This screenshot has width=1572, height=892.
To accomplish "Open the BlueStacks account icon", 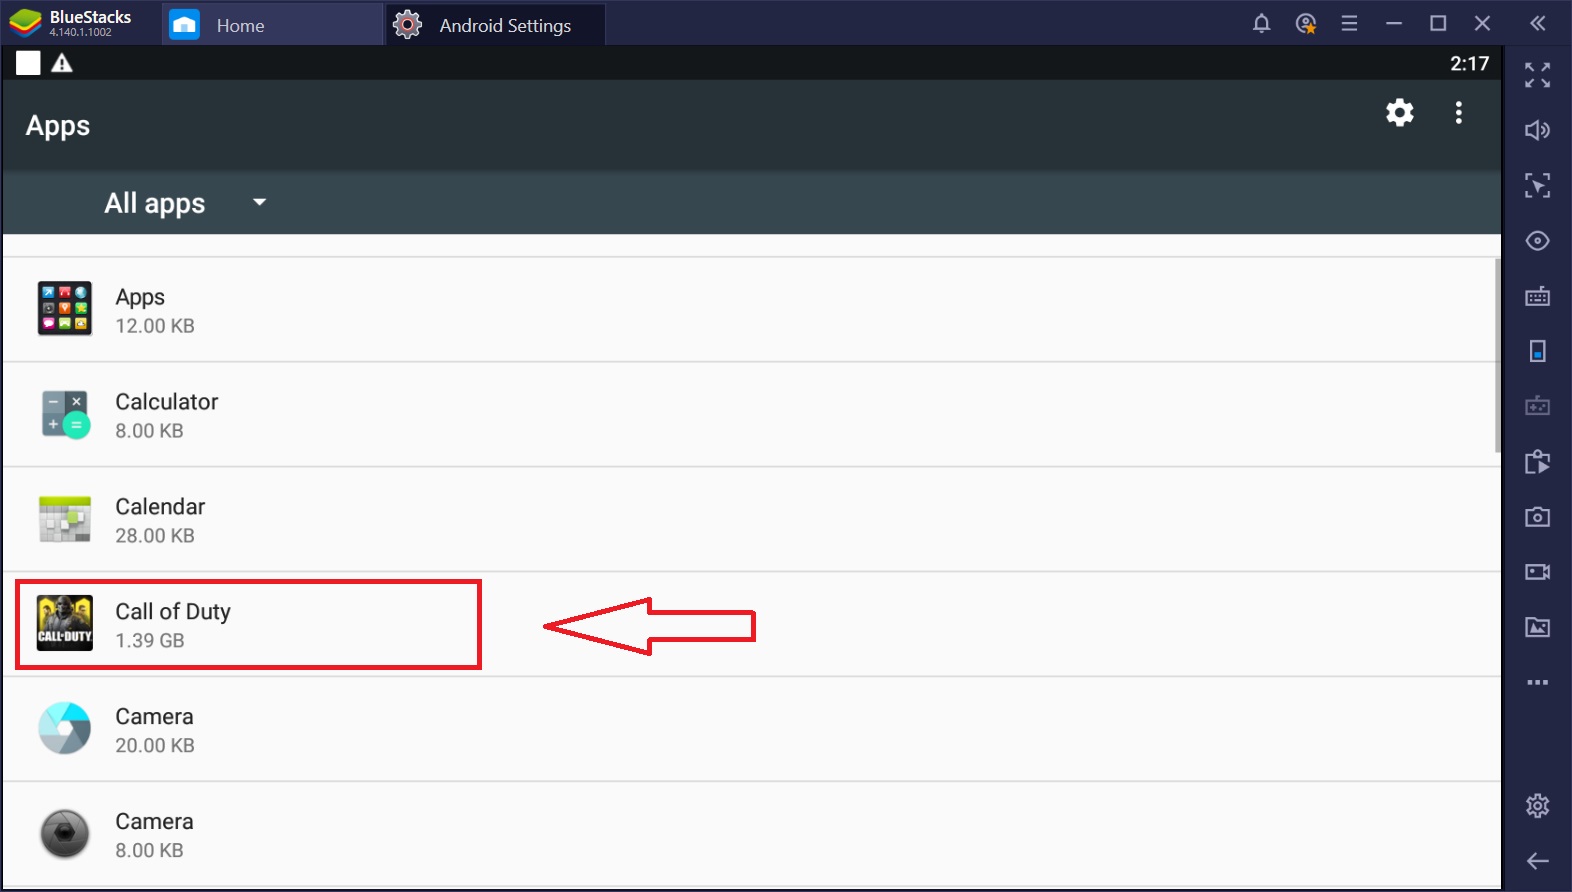I will point(1305,24).
